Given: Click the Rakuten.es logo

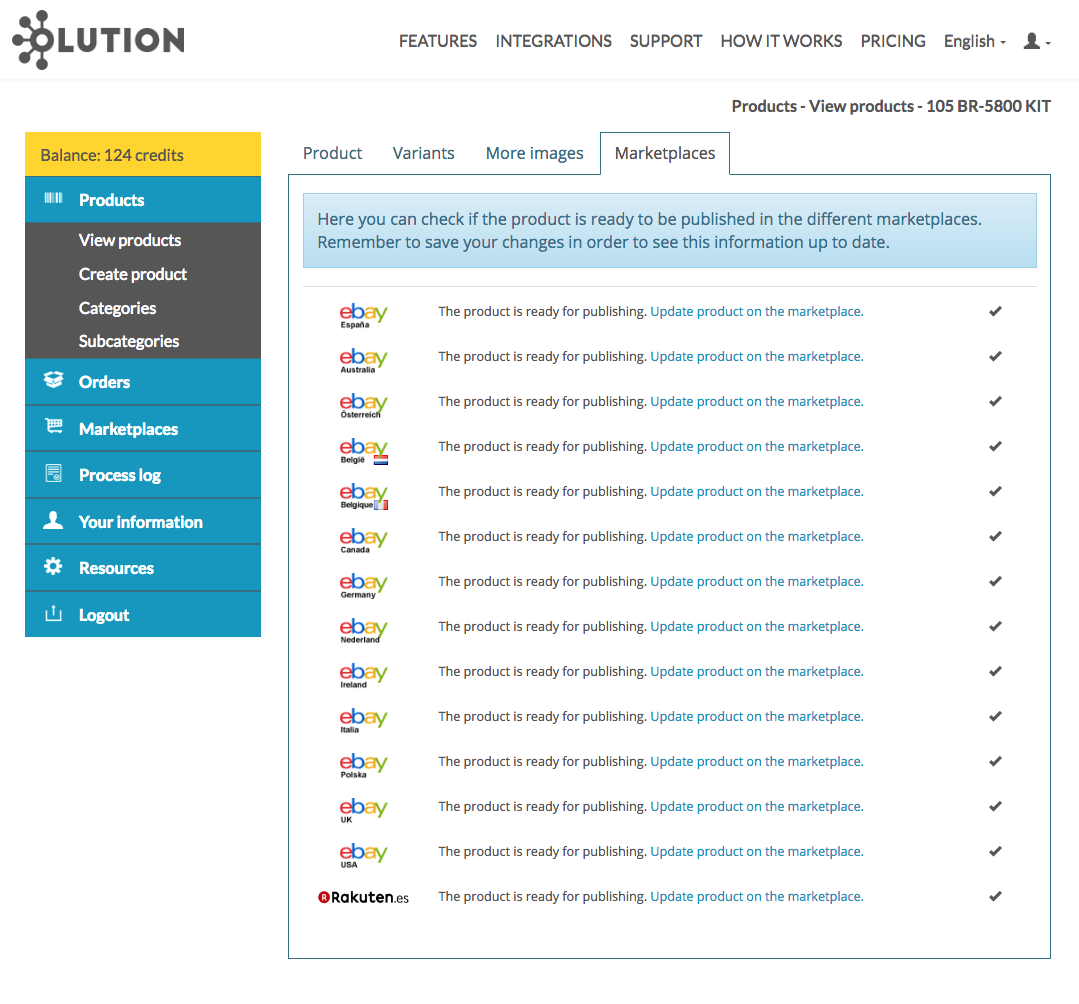Looking at the screenshot, I should point(363,897).
